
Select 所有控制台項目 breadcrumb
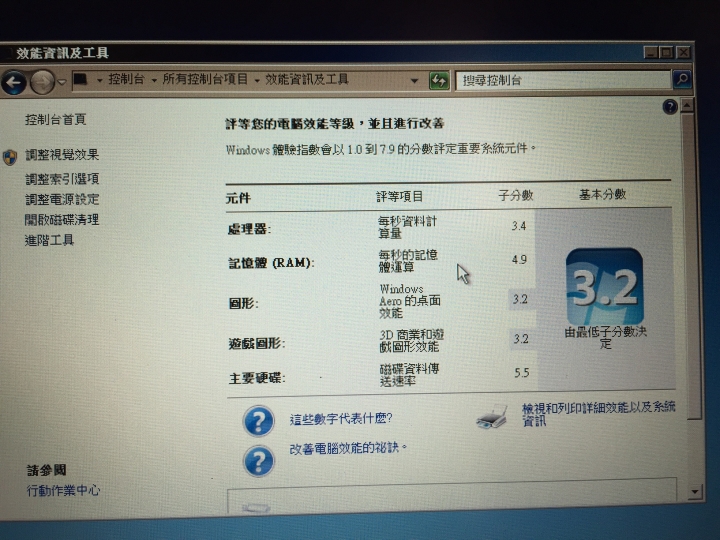click(x=205, y=79)
